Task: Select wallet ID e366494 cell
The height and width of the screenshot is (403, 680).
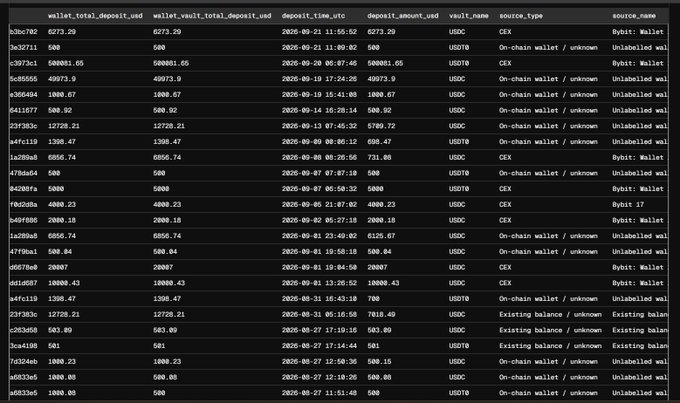Action: coord(23,95)
